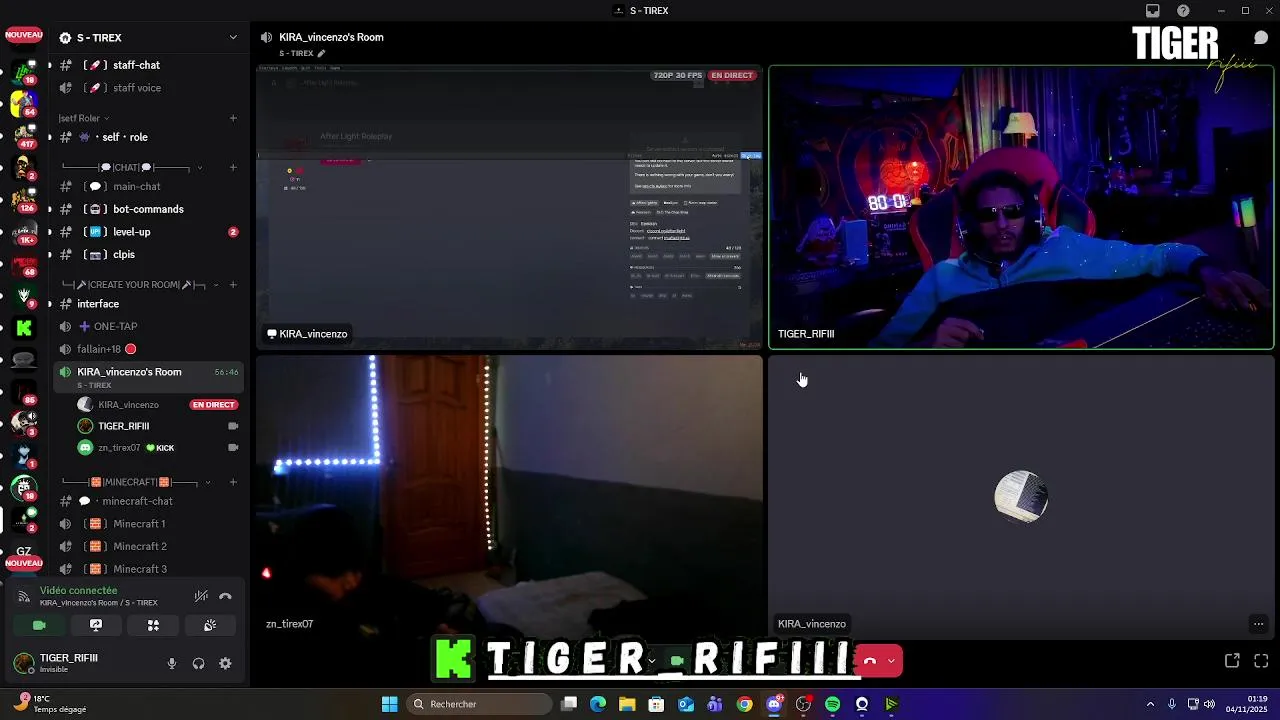This screenshot has width=1280, height=720.
Task: Open user settings gear
Action: point(225,663)
